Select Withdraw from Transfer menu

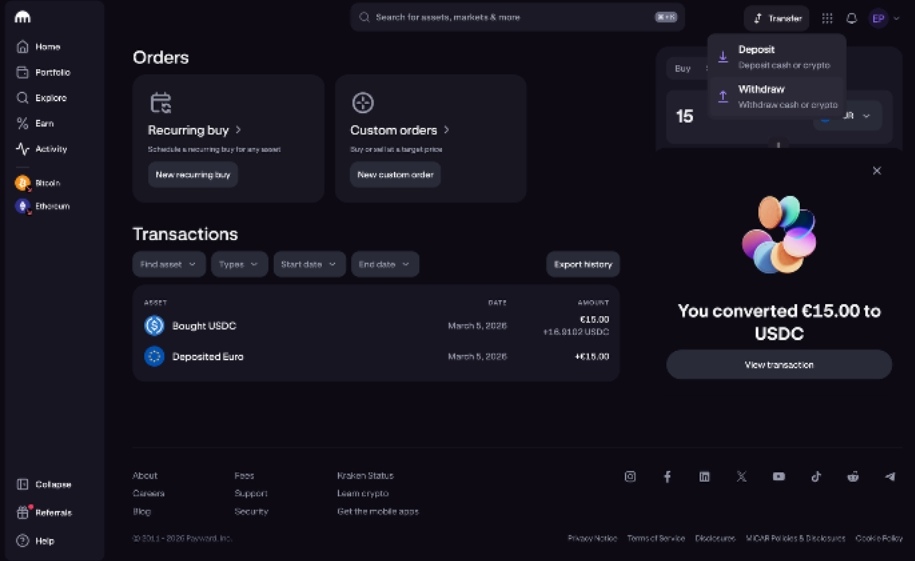click(x=777, y=97)
